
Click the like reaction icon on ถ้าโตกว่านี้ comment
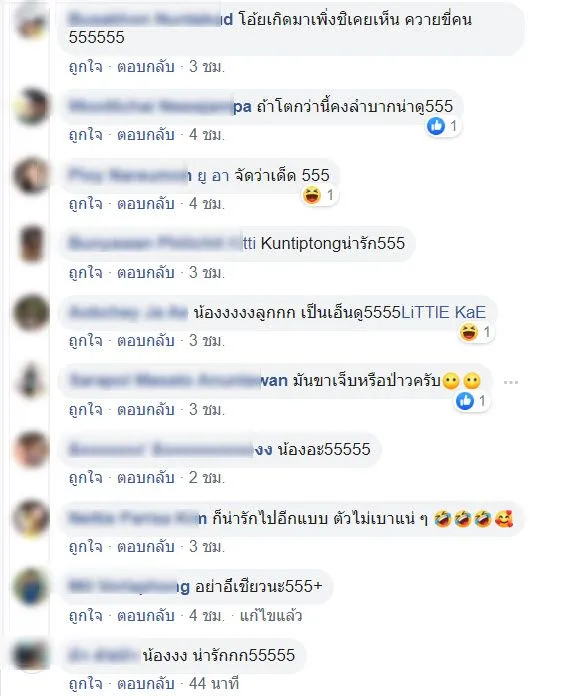tap(435, 126)
